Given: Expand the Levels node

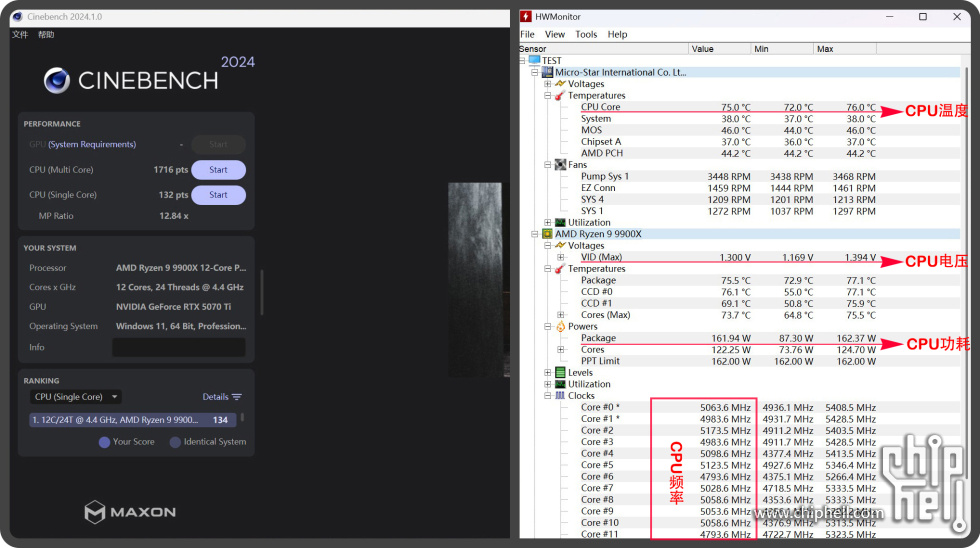Looking at the screenshot, I should (x=548, y=372).
